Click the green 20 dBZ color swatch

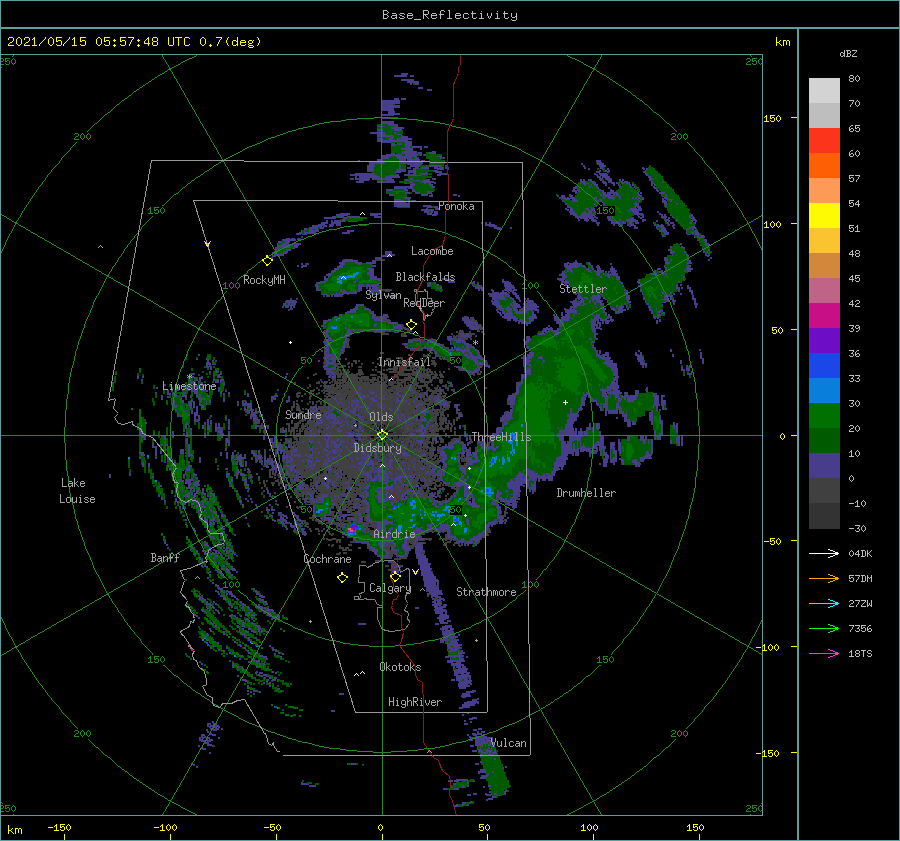coord(824,416)
